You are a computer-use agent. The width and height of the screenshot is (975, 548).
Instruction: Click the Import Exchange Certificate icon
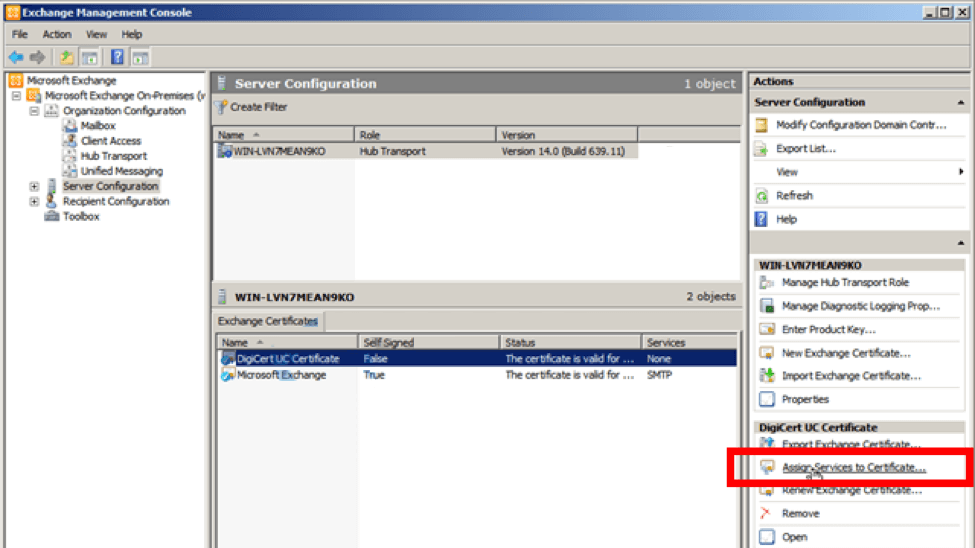click(767, 376)
